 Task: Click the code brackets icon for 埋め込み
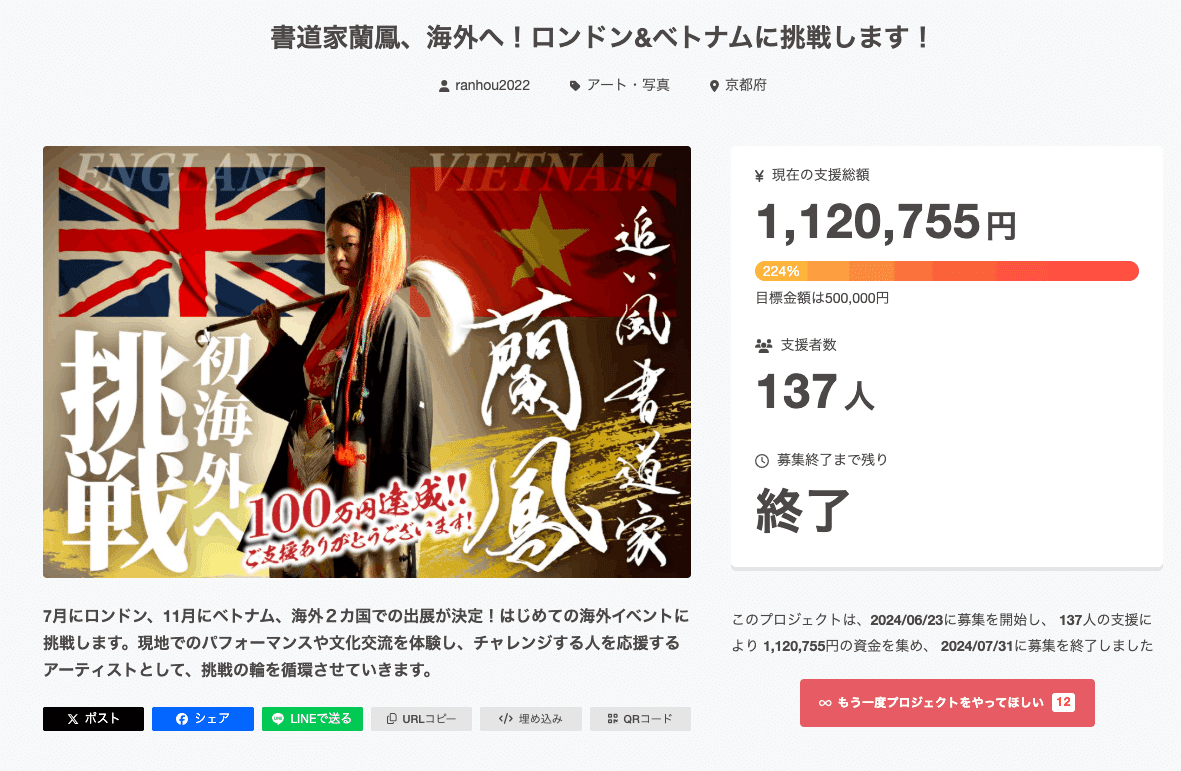click(505, 719)
